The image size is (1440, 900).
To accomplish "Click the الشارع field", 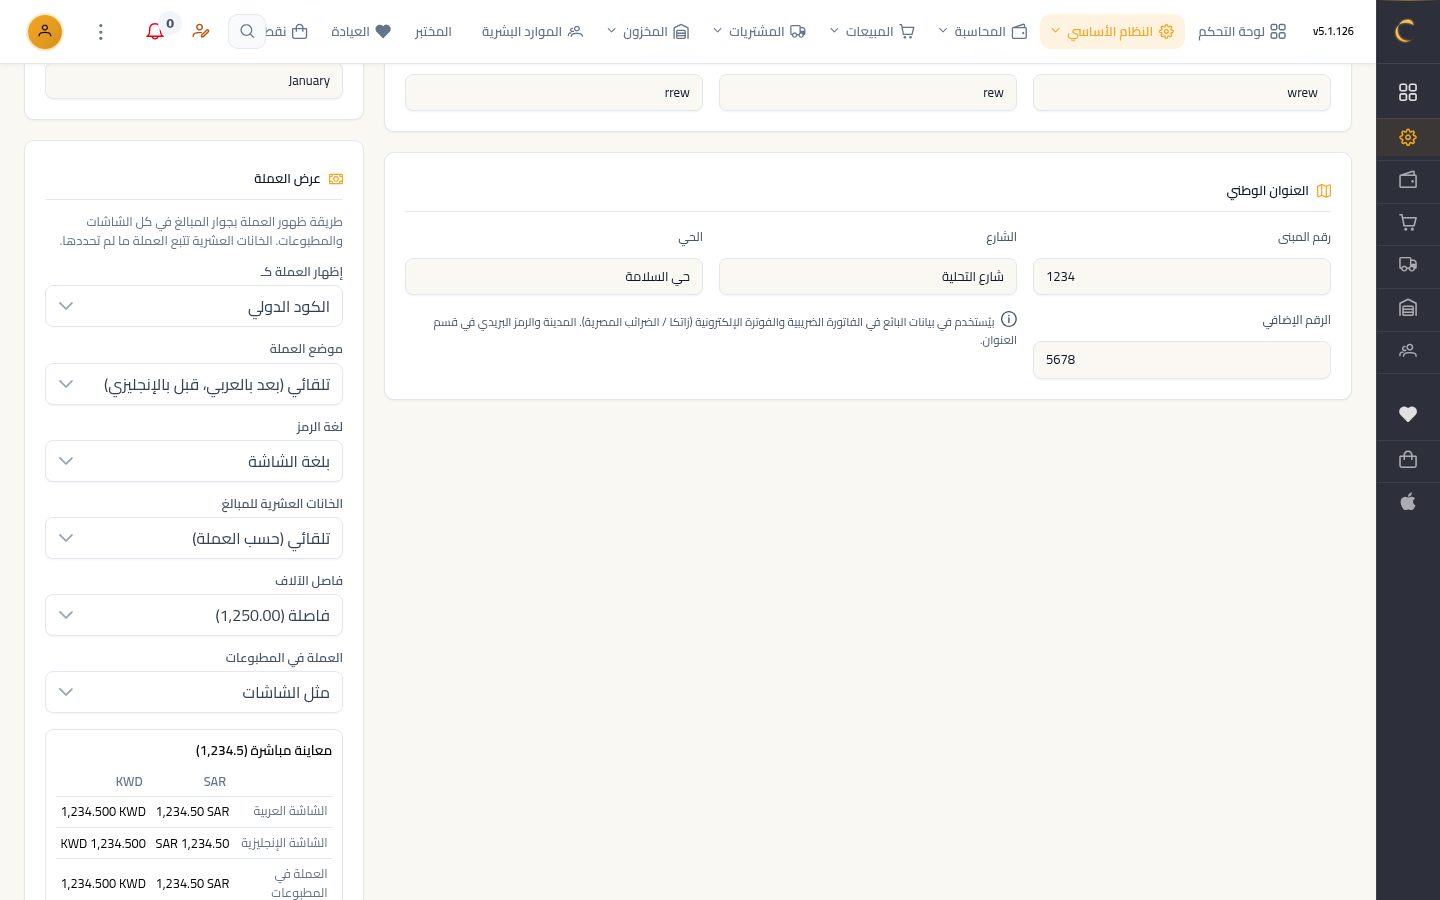I will coord(868,277).
